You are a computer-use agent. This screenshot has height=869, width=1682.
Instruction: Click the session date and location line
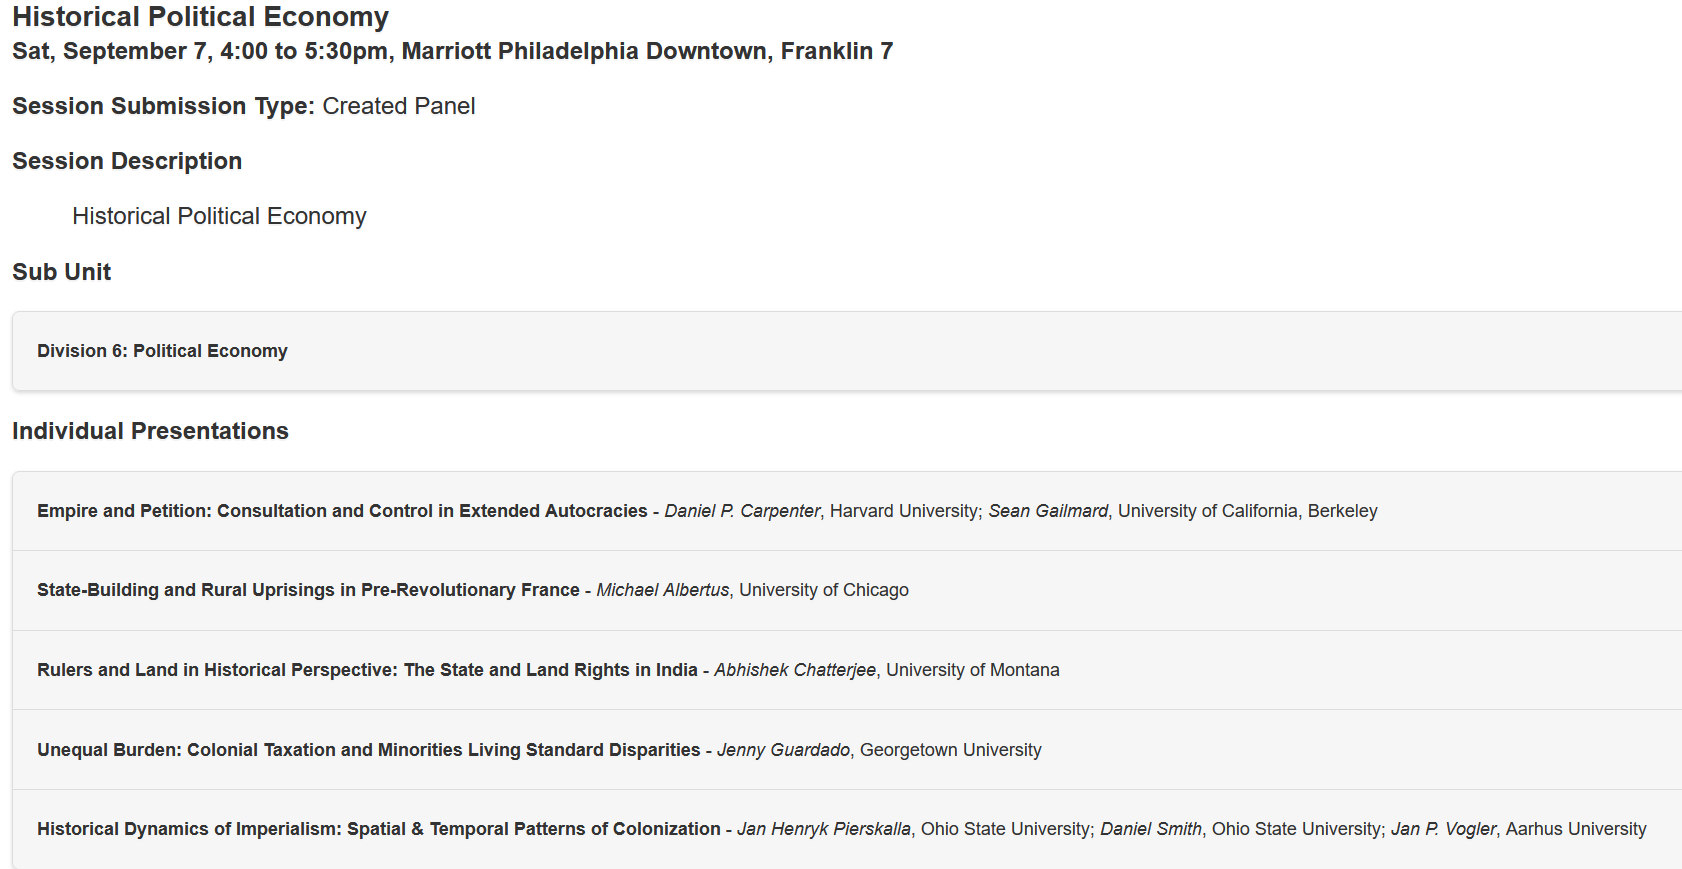click(x=452, y=51)
